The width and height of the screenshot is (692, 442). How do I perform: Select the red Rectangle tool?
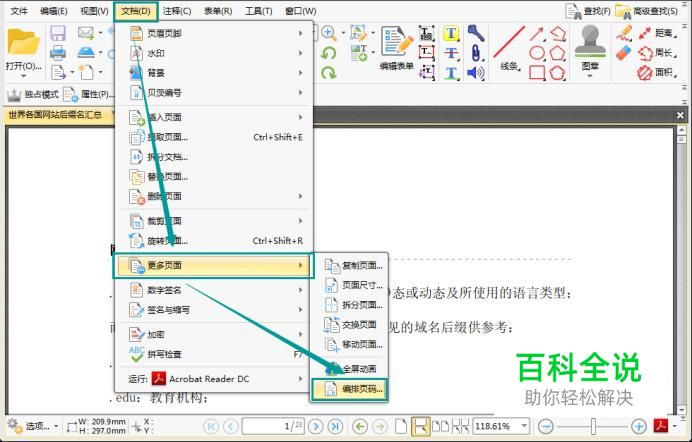(537, 72)
